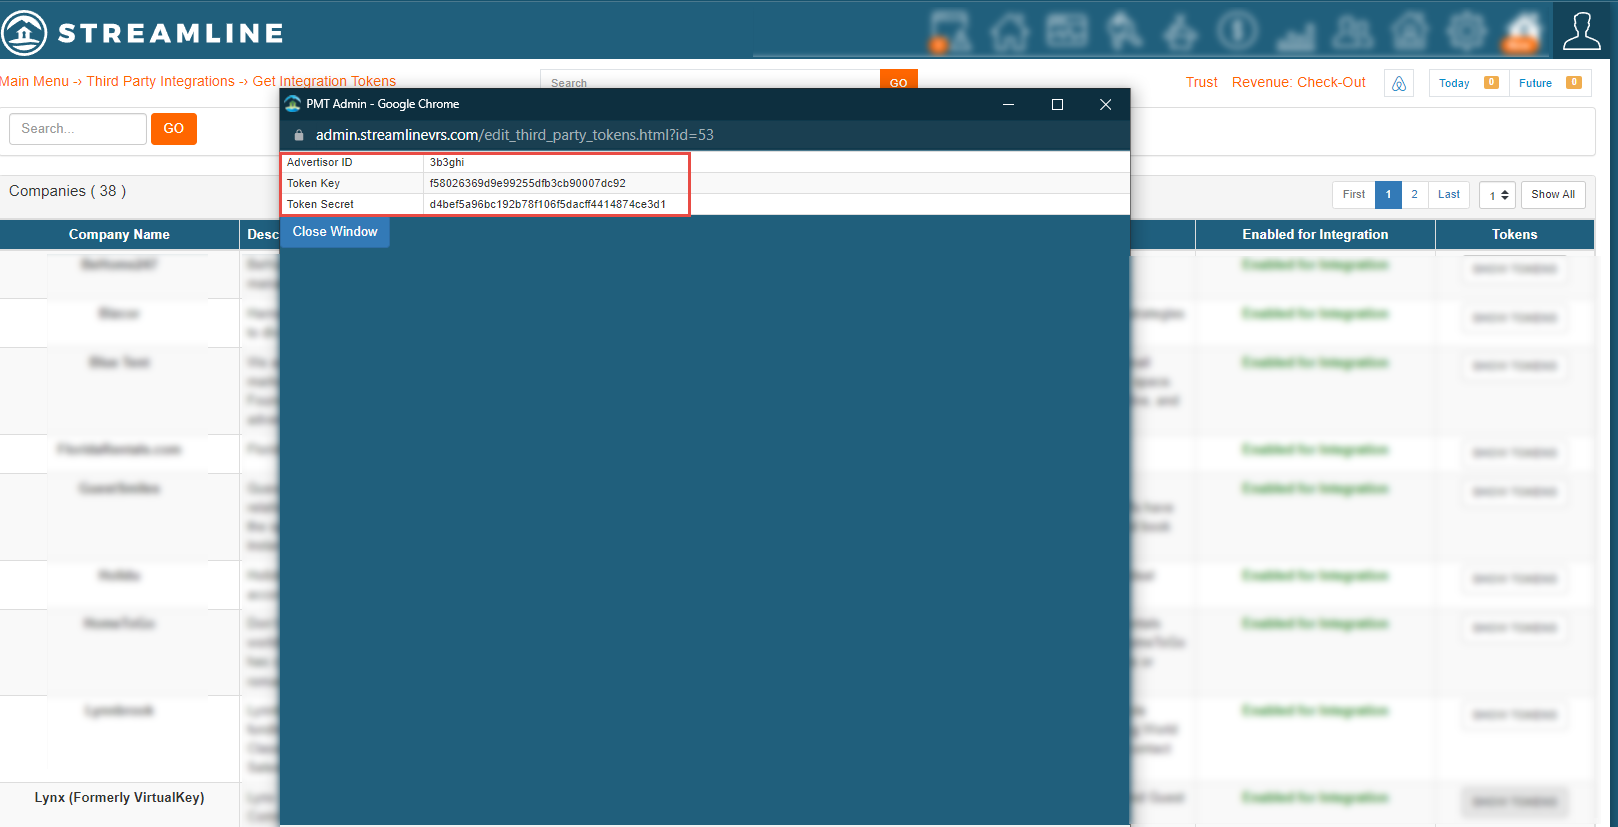Open the user profile icon

pos(1581,31)
